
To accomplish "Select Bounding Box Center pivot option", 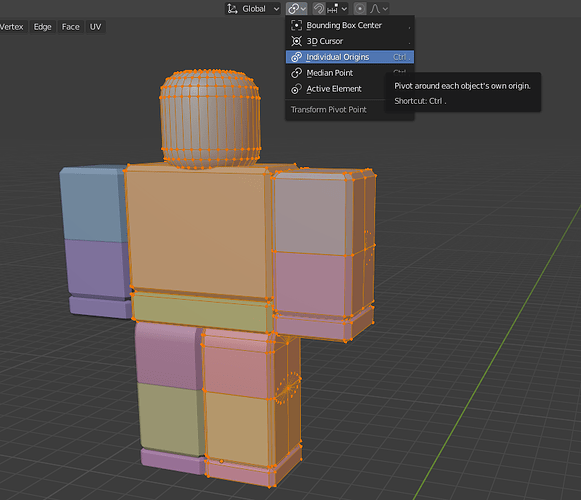I will 350,25.
